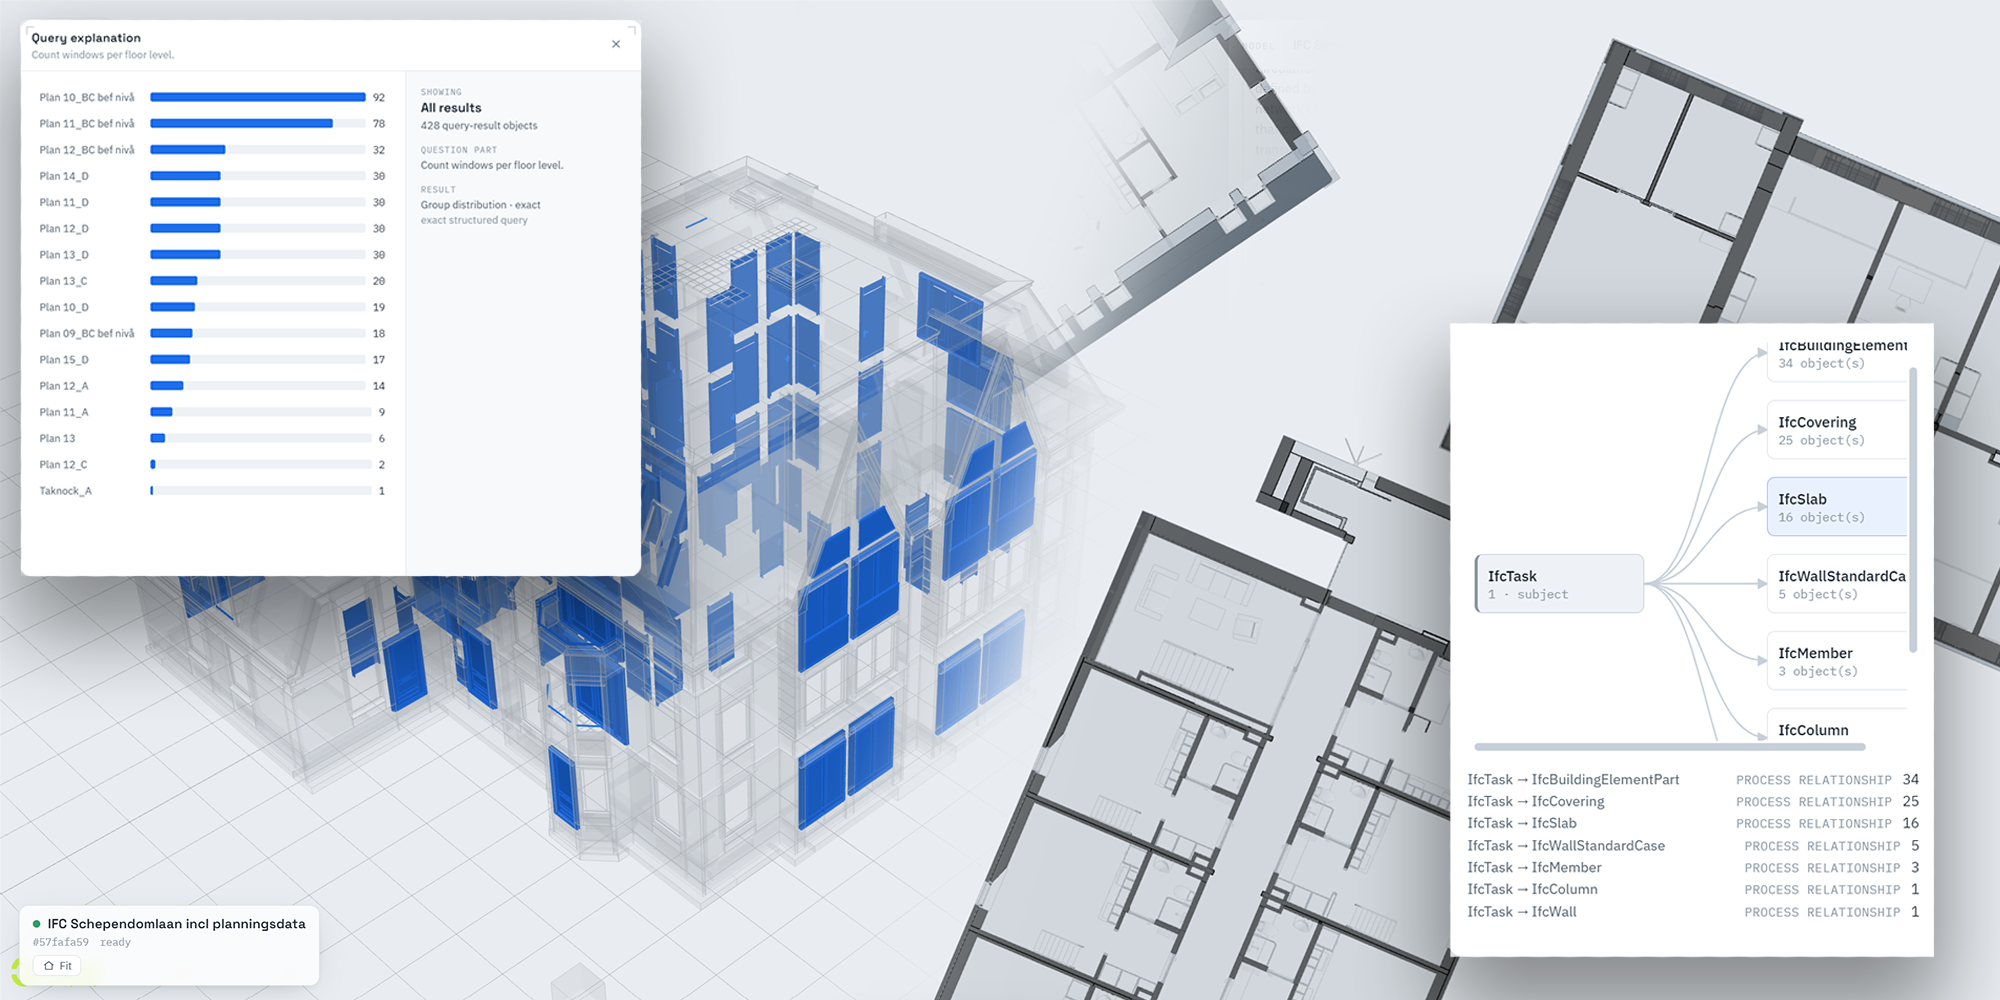This screenshot has height=1000, width=2000.
Task: Select the Plan 13 row label
Action: [57, 439]
